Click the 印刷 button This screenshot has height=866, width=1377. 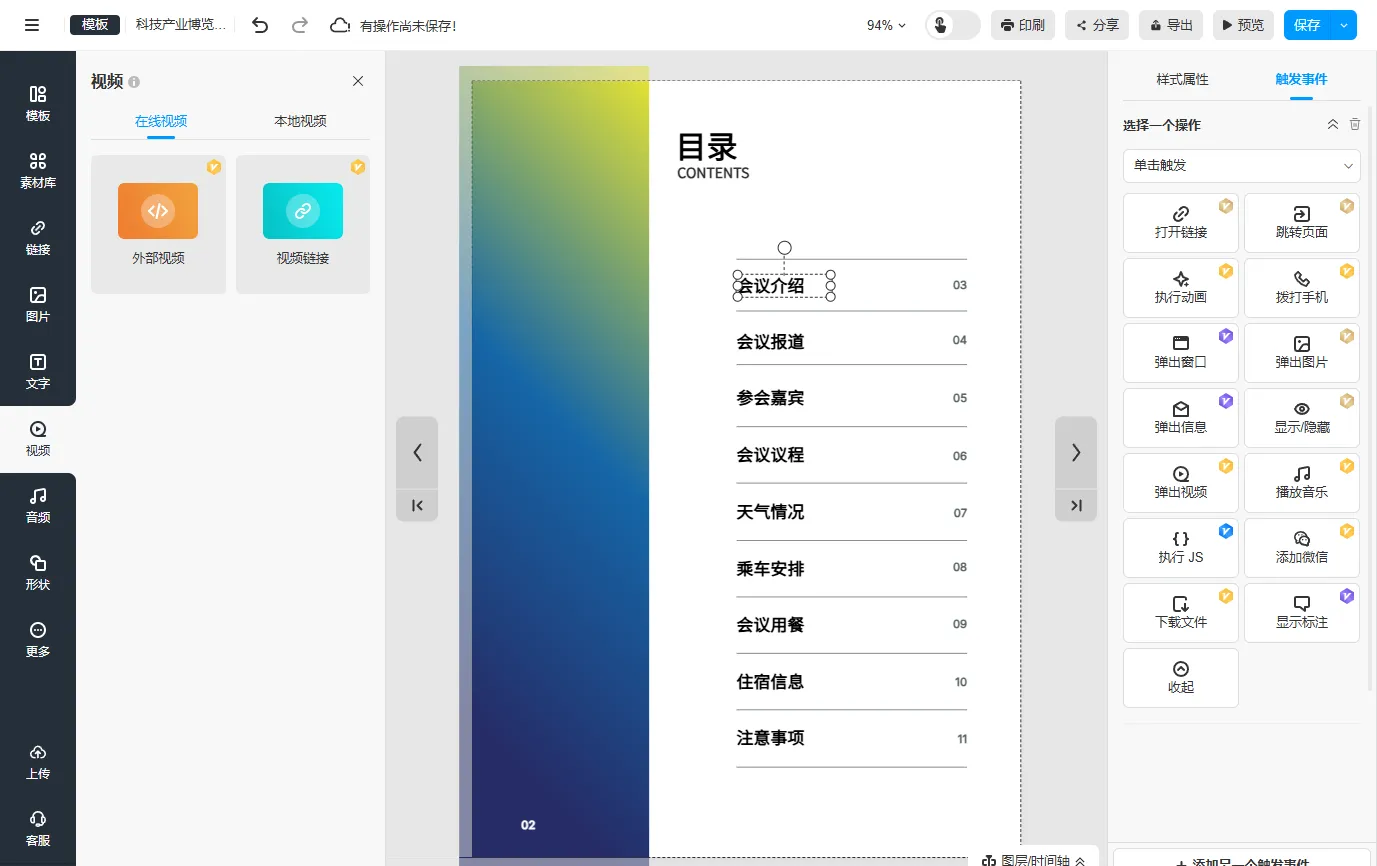point(1022,25)
